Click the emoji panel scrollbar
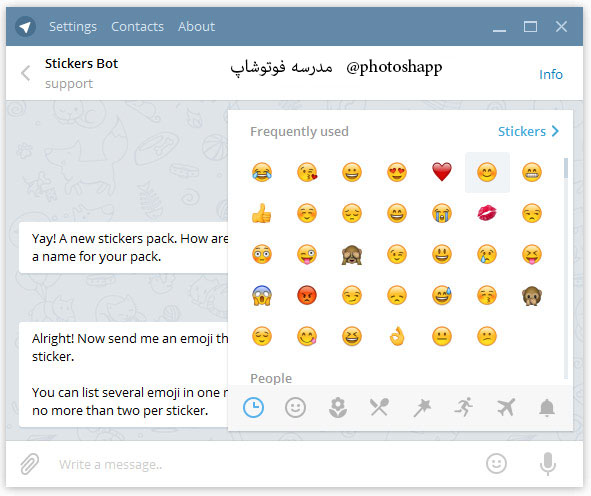591x496 pixels. [x=566, y=268]
